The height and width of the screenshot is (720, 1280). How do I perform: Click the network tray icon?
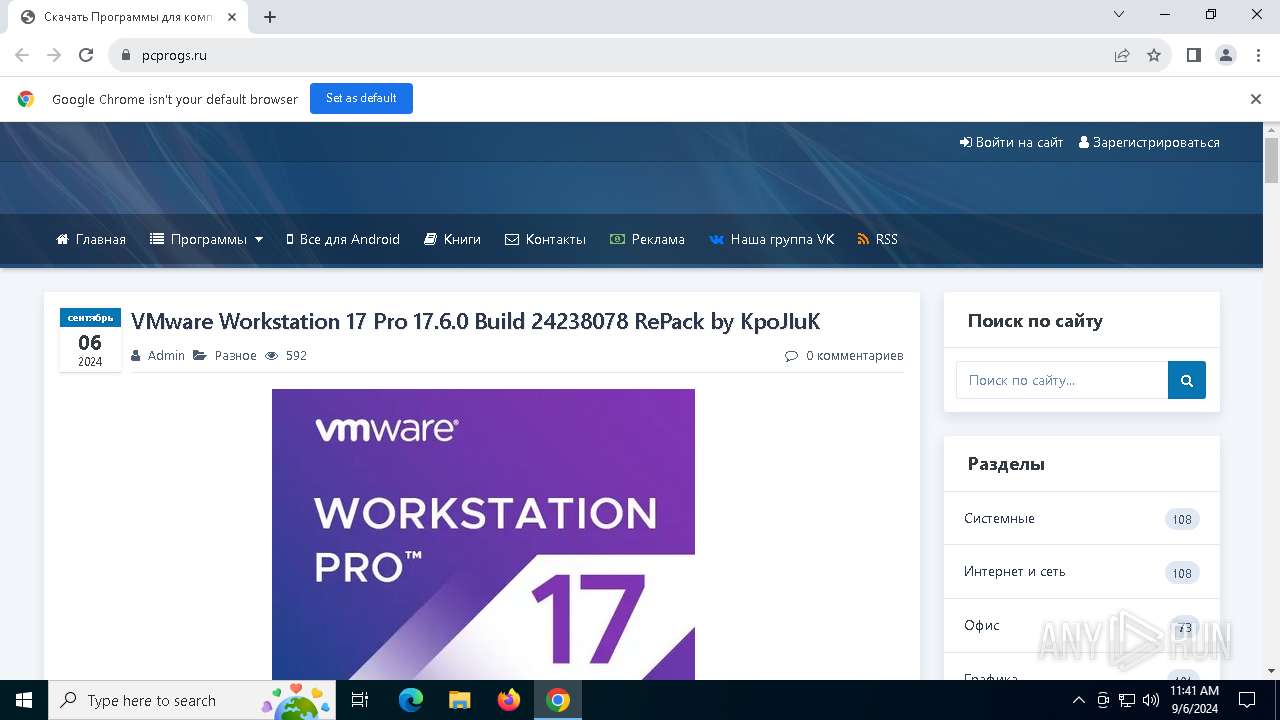click(1127, 700)
